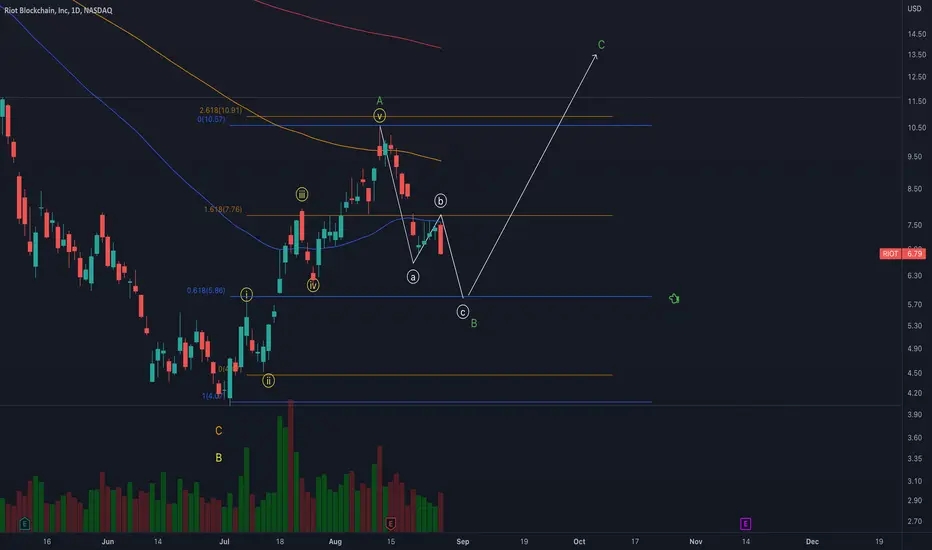The image size is (932, 550).
Task: Click the 14.50 price level on the axis
Action: (917, 34)
